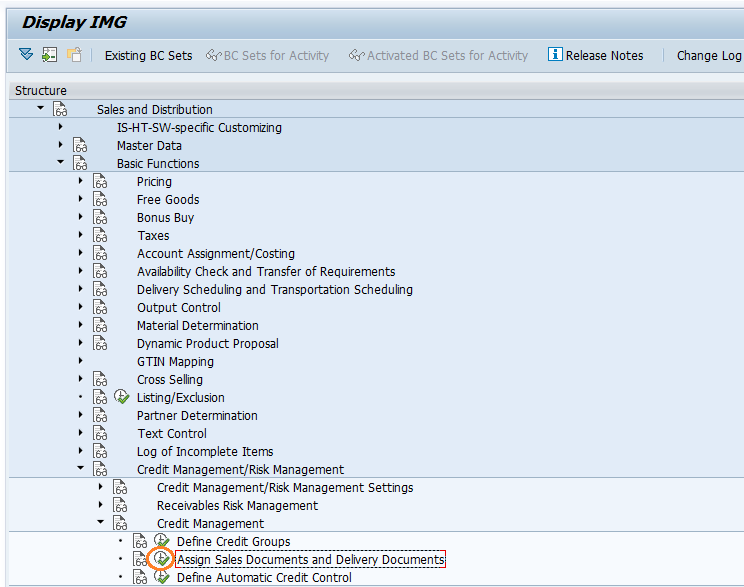Screen dimensions: 744x587
Task: Open documentation icon for Taxes
Action: (100, 235)
